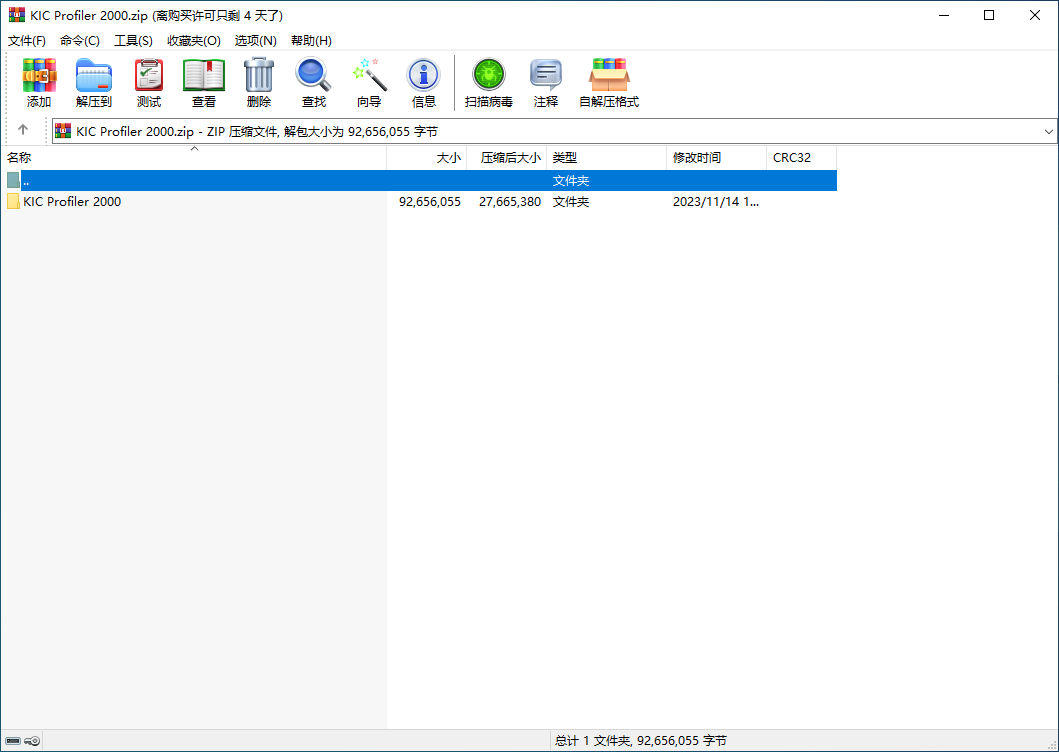Open the 收藏夹(O) menu
Viewport: 1059px width, 752px height.
pyautogui.click(x=194, y=41)
